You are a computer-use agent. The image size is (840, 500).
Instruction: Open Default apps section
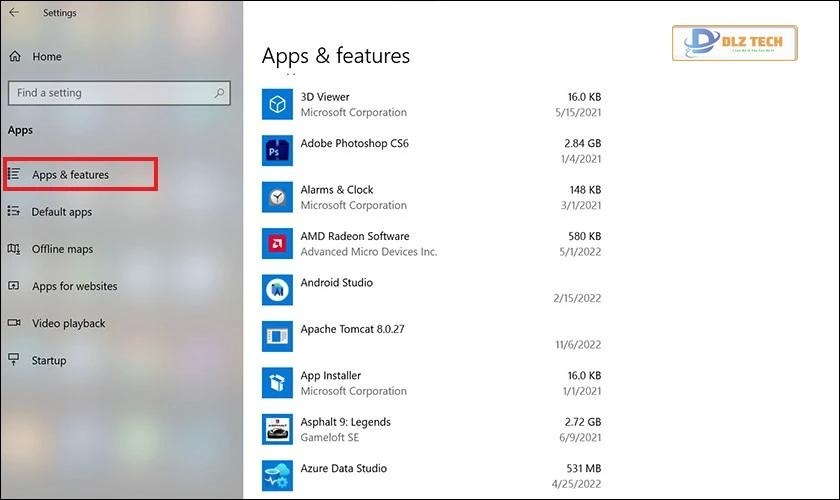tap(62, 212)
